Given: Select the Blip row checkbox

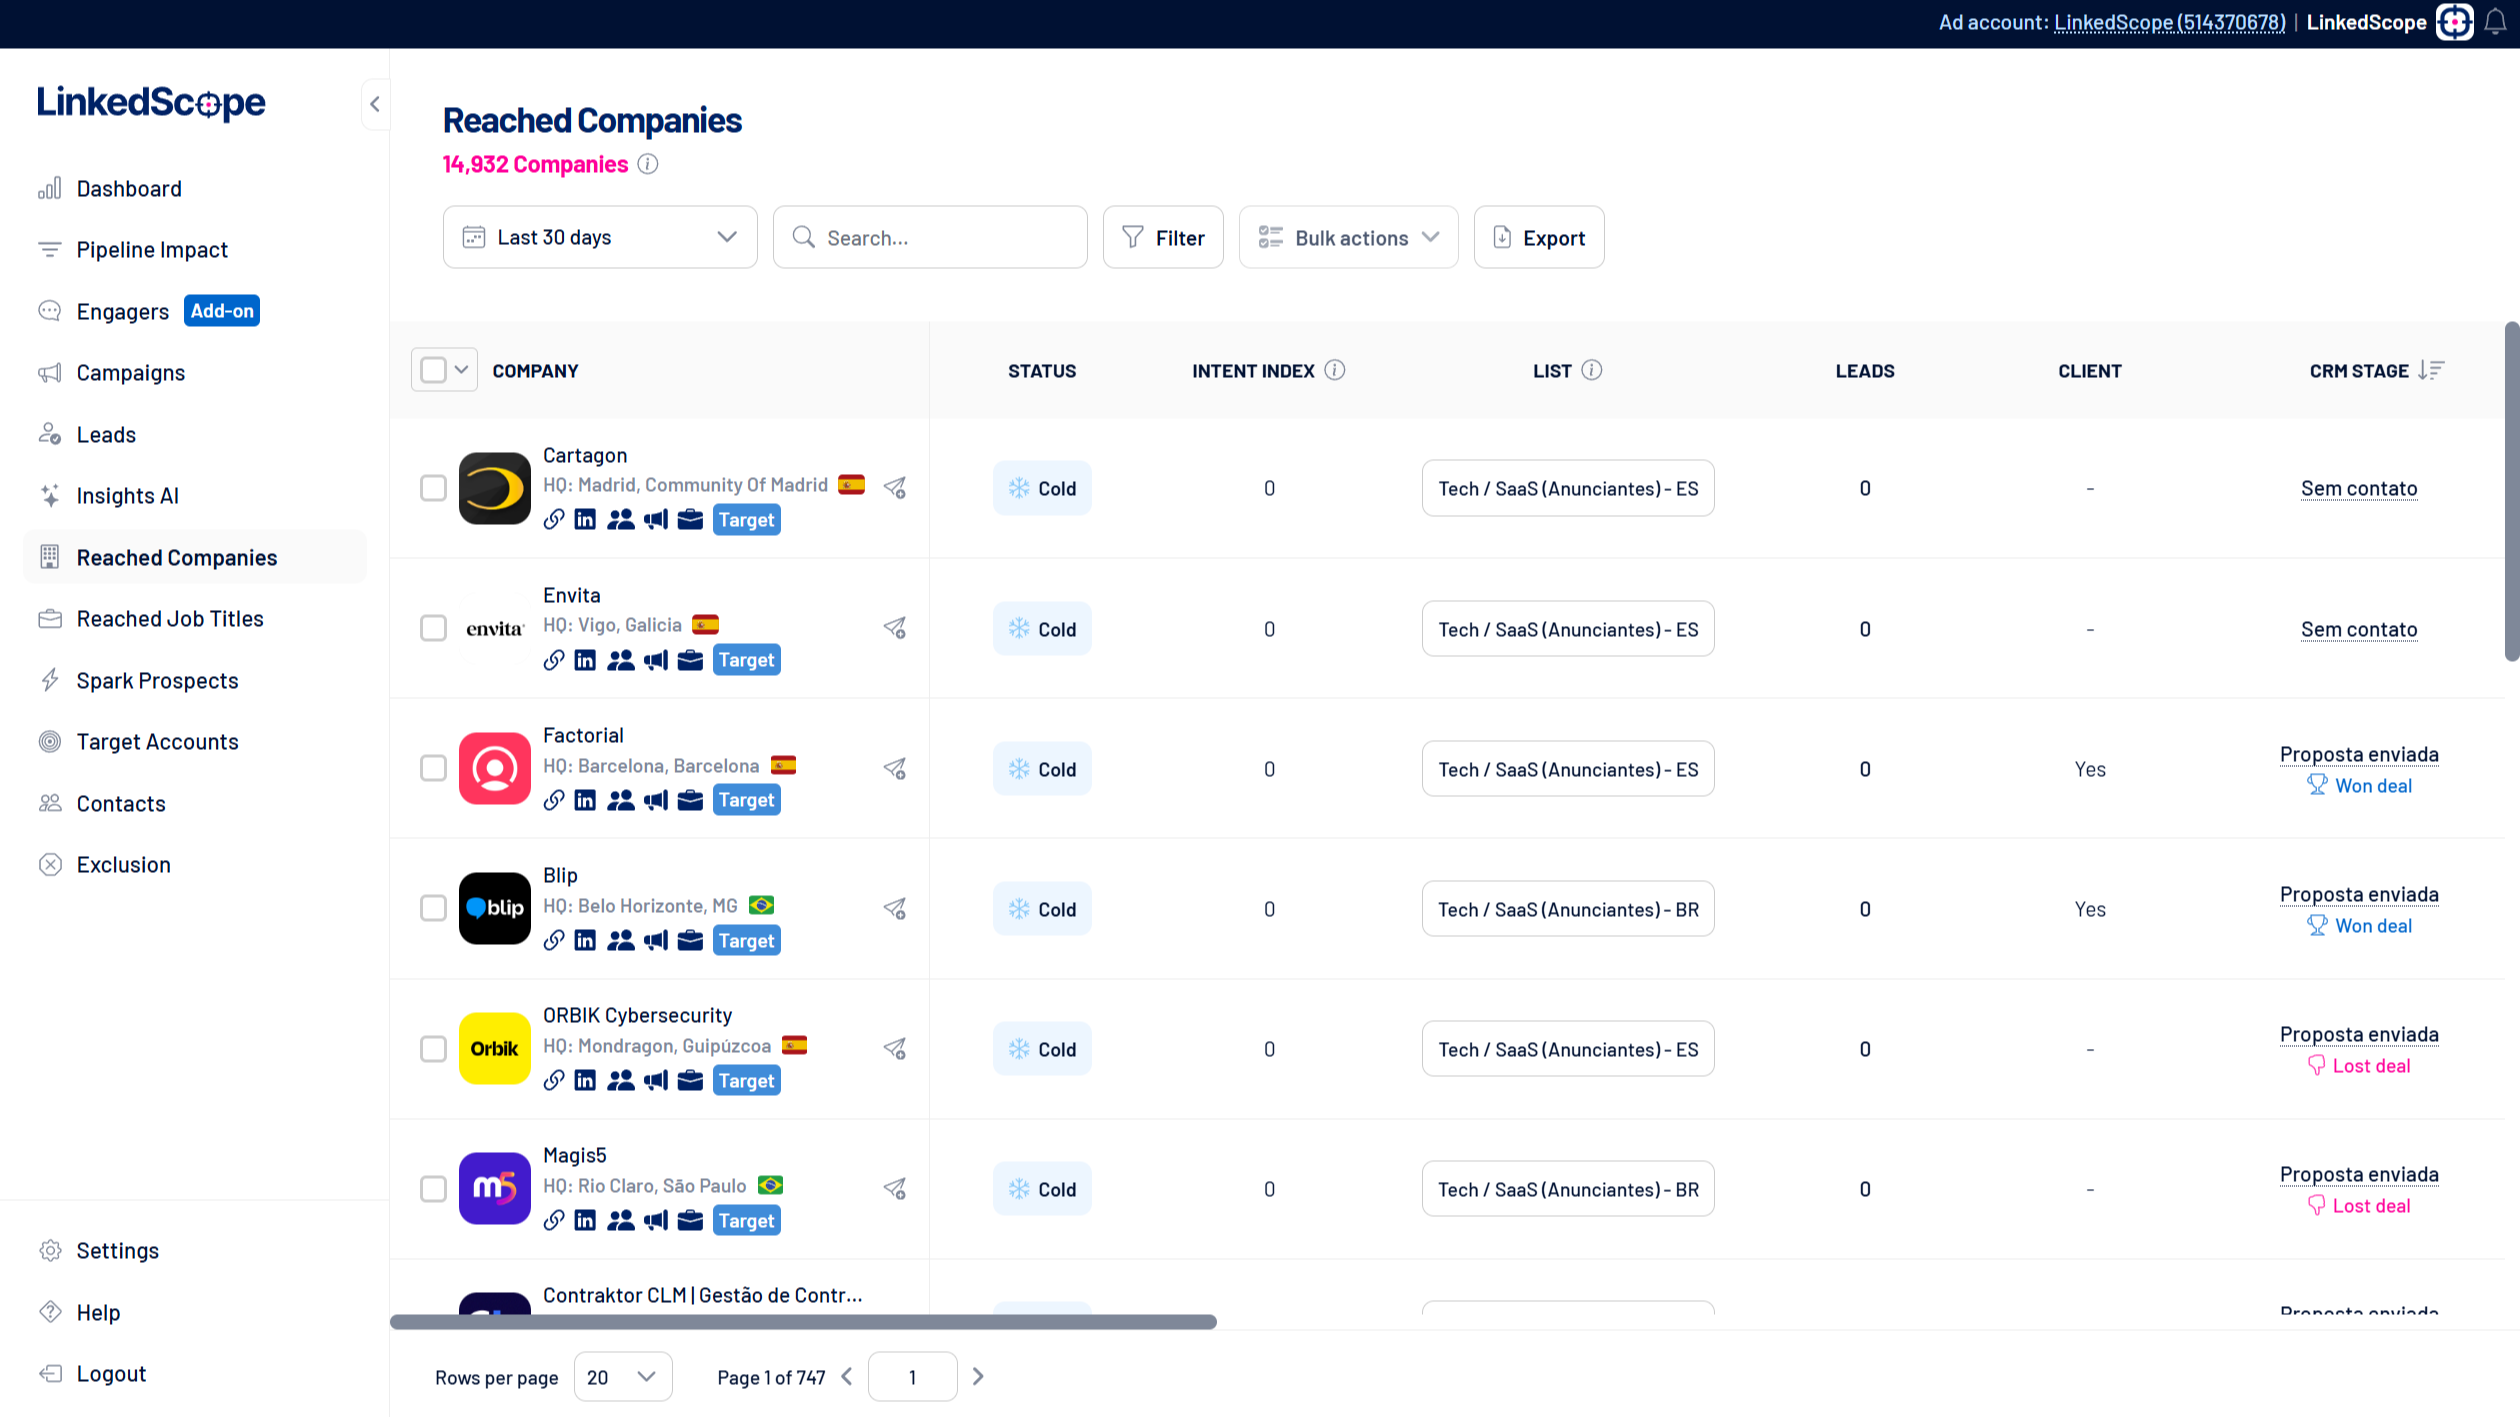Looking at the screenshot, I should point(433,908).
